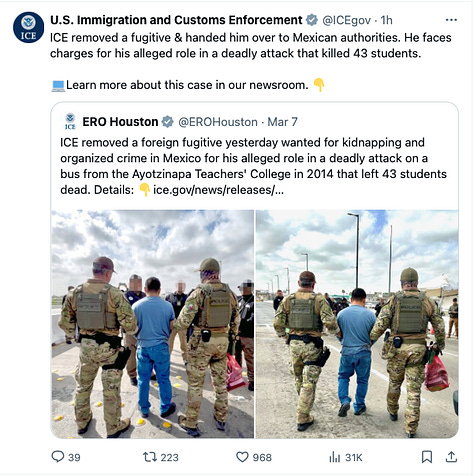Open the Mar 7 quoted tweet date
Image resolution: width=474 pixels, height=476 pixels.
coord(282,122)
